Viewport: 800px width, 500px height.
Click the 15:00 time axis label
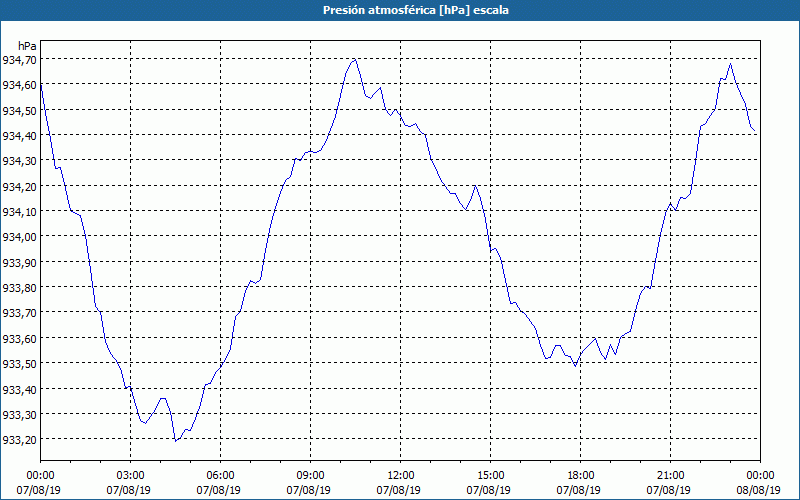pos(490,476)
